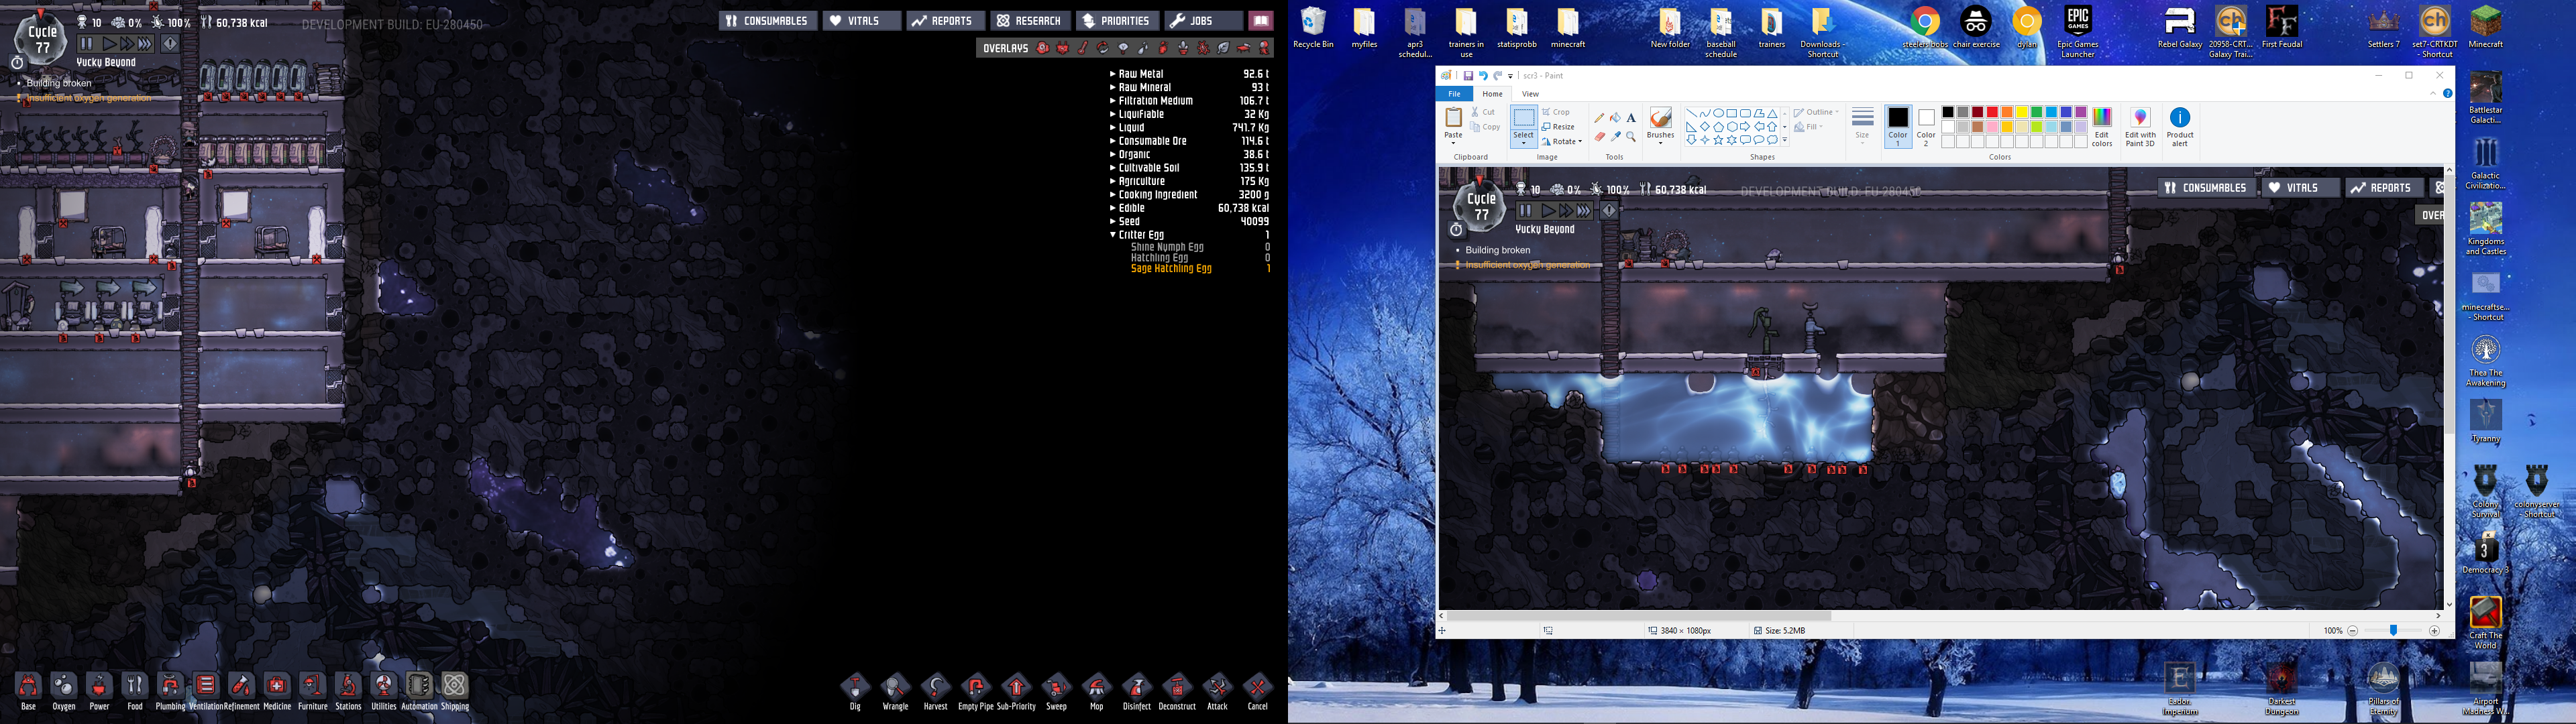Toggle the red codex book button

pos(1260,21)
